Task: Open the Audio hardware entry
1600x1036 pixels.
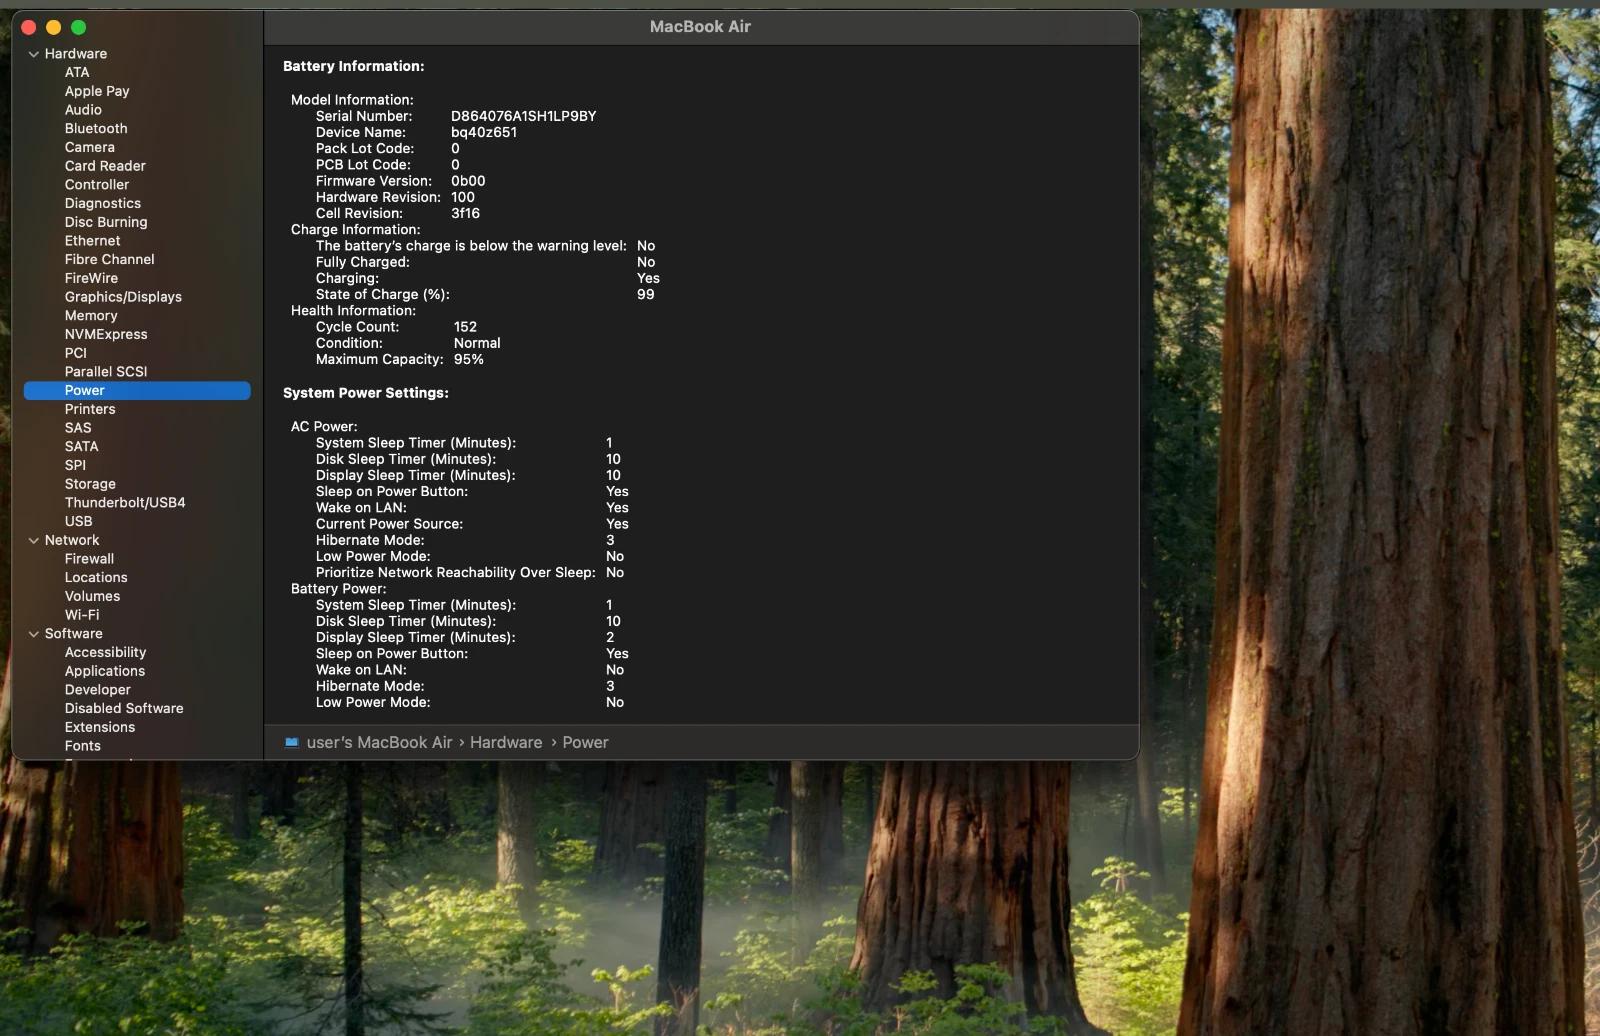Action: 83,110
